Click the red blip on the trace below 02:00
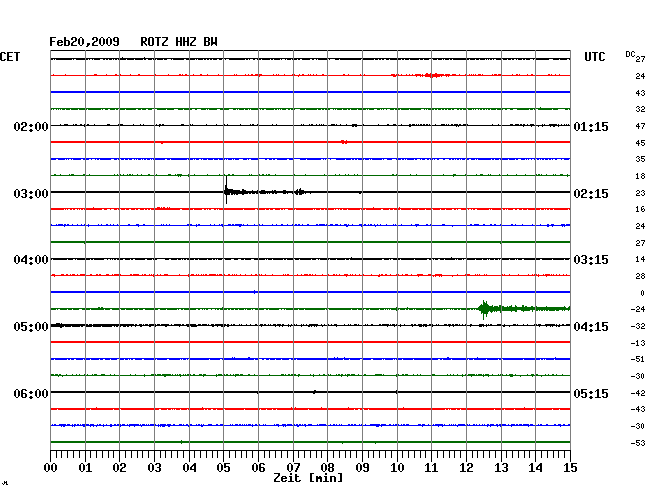Viewport: 650px width, 494px height. 344,142
